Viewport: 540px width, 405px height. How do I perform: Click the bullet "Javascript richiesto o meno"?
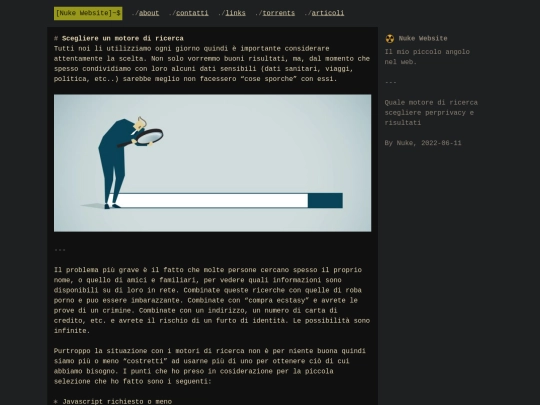(117, 402)
